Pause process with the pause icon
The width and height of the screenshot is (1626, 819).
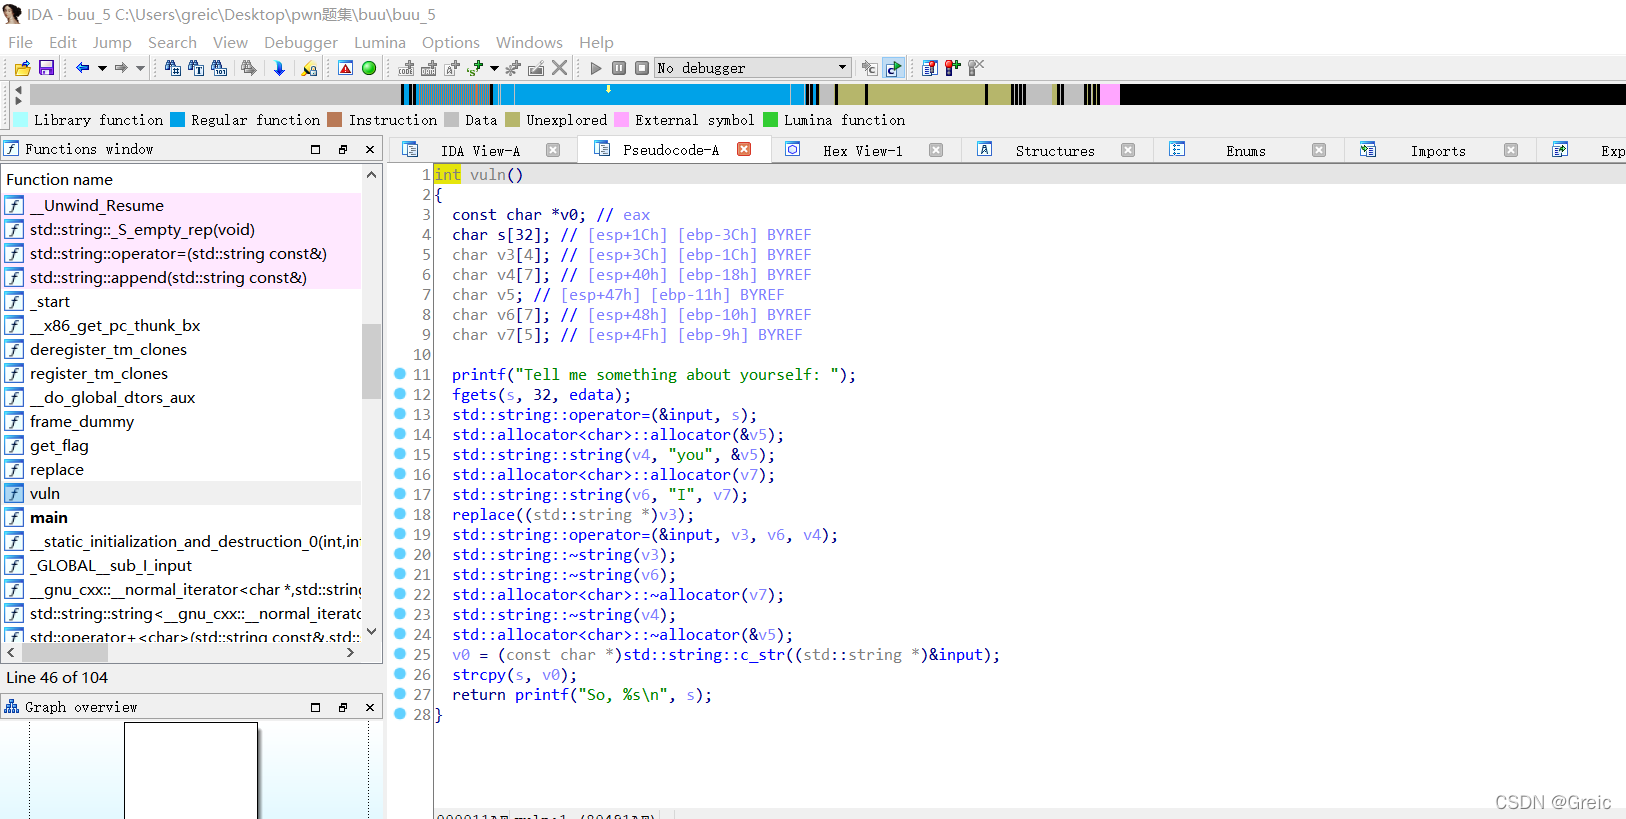pyautogui.click(x=619, y=68)
